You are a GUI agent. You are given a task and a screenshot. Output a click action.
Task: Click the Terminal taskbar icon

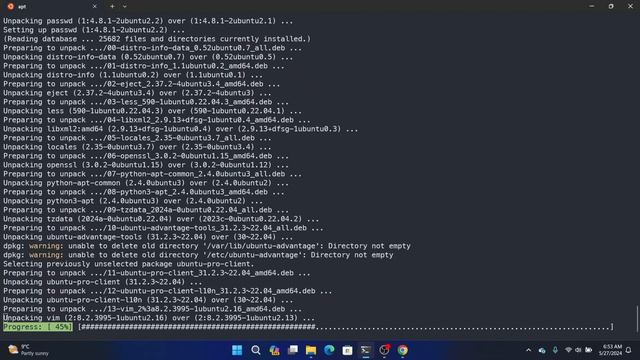pos(366,350)
